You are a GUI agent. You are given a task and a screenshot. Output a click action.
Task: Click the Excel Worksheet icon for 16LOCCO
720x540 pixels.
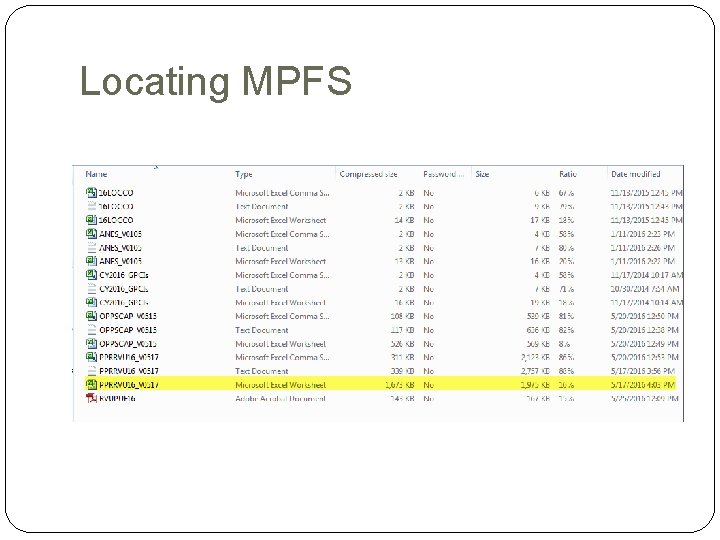(x=91, y=220)
